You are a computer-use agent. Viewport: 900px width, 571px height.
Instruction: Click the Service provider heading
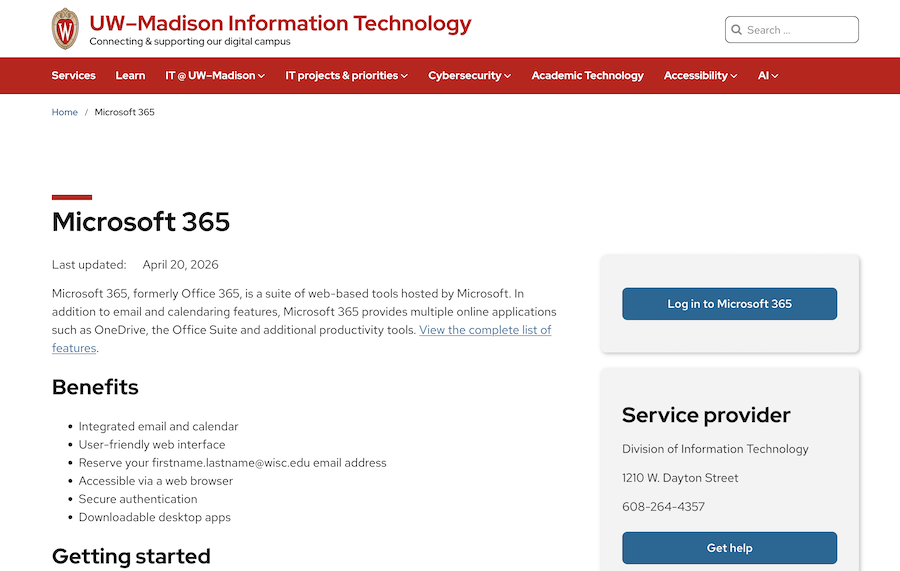(x=706, y=415)
